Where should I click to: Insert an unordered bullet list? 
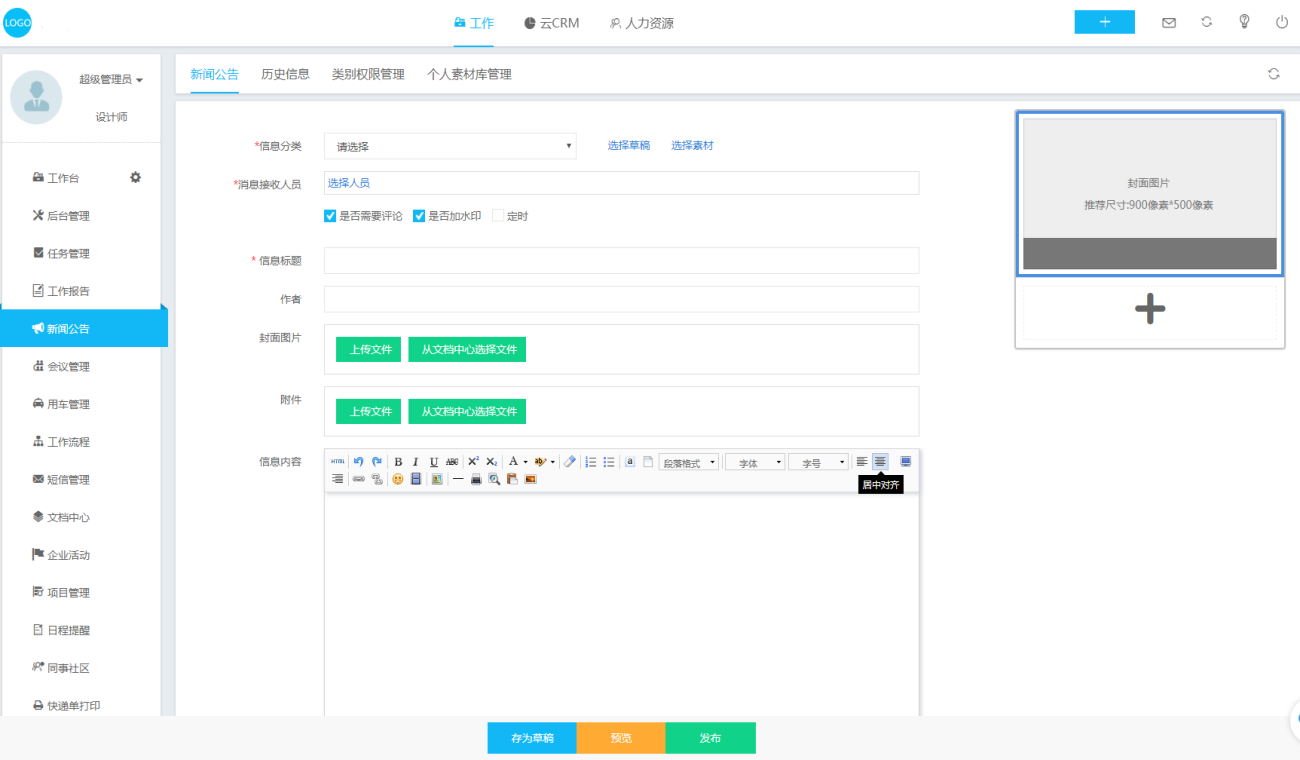tap(609, 462)
